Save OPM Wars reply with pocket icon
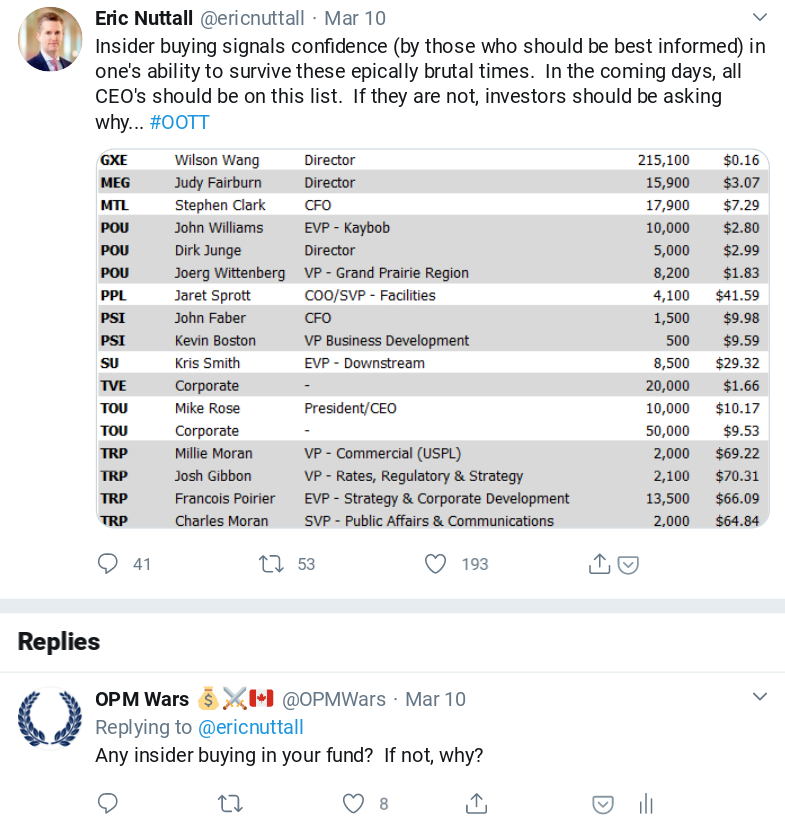The width and height of the screenshot is (785, 836). (x=603, y=804)
